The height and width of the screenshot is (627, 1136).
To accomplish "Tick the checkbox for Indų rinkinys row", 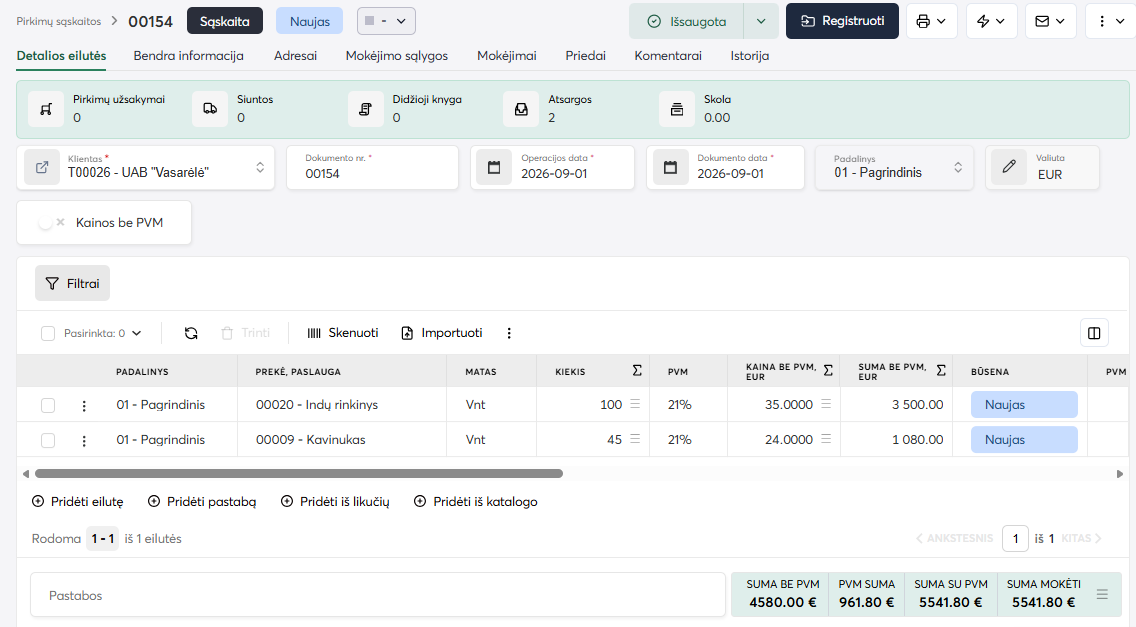I will coord(48,405).
